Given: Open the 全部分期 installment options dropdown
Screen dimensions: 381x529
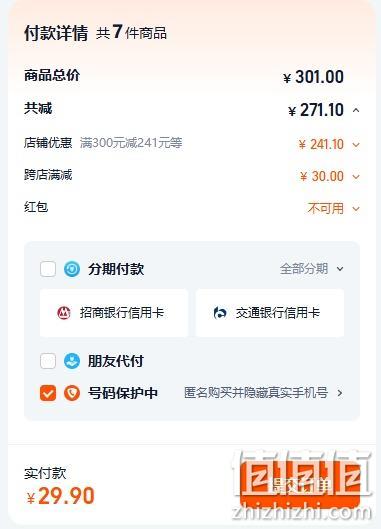Looking at the screenshot, I should pyautogui.click(x=340, y=269).
